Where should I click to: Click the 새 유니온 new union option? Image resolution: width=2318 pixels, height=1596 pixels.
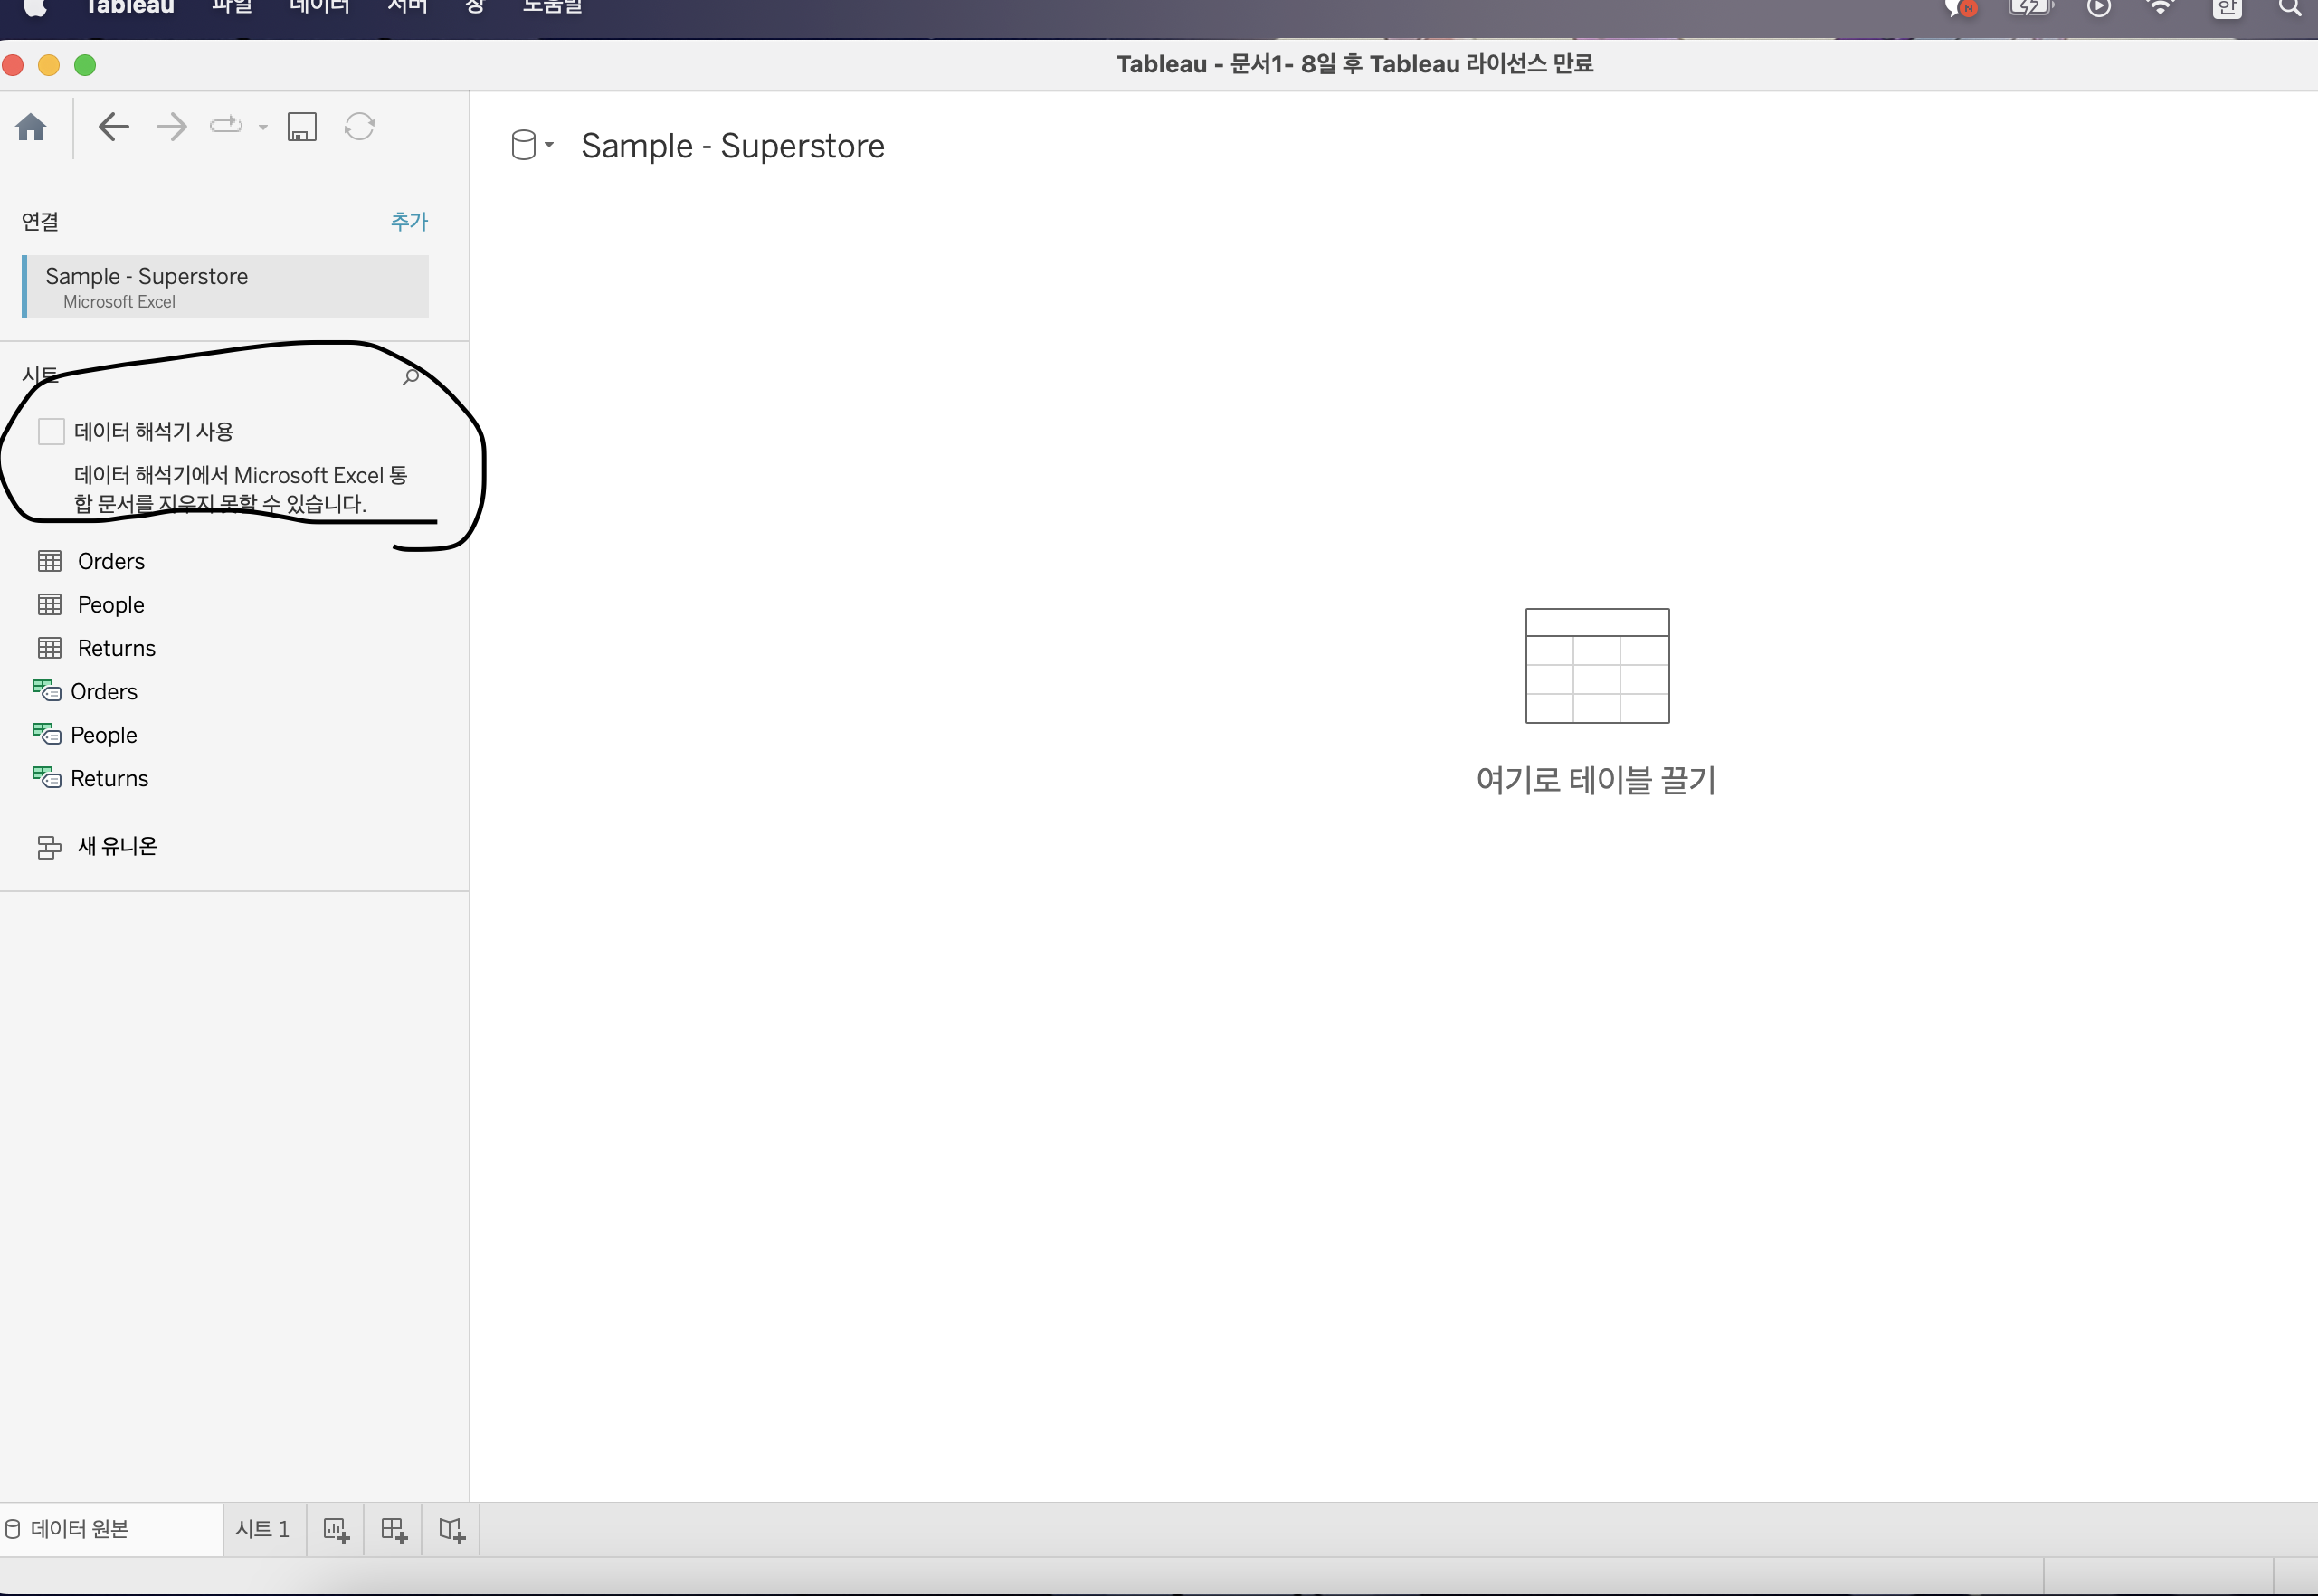click(117, 846)
